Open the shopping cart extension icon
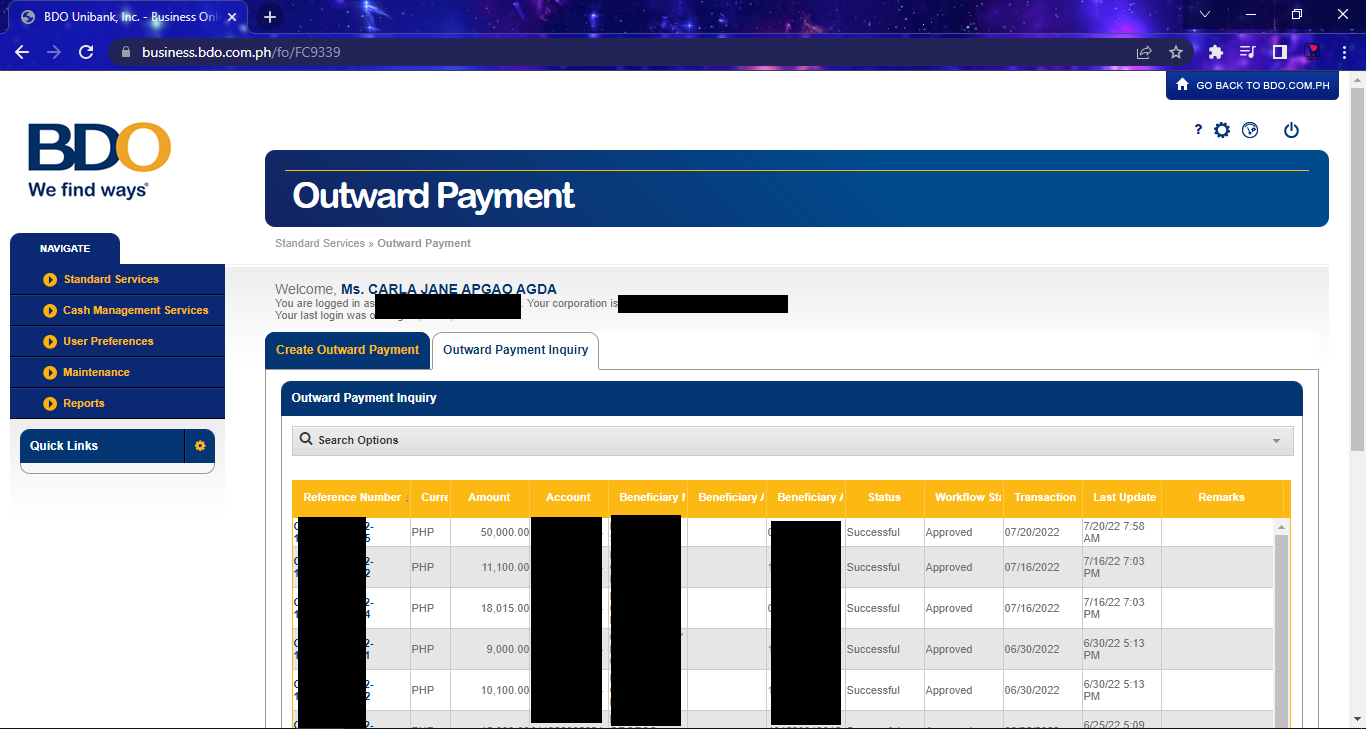The height and width of the screenshot is (729, 1366). [x=1312, y=52]
